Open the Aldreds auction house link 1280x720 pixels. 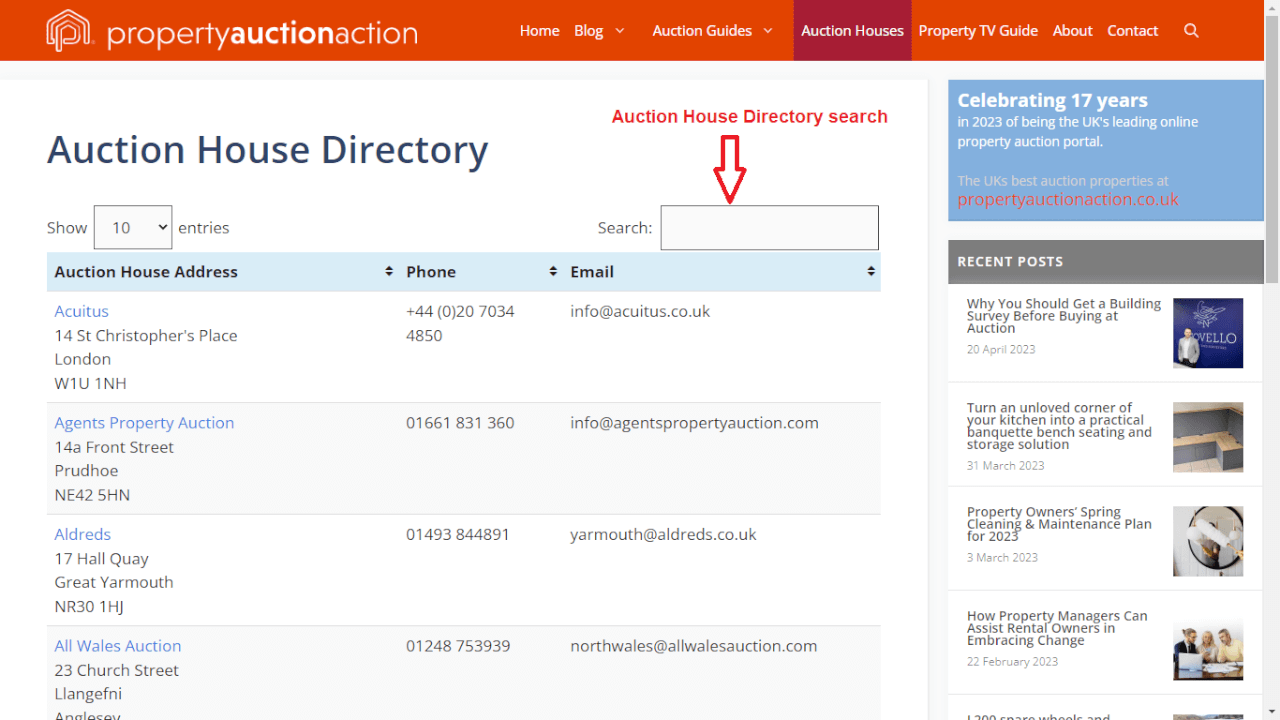click(82, 534)
